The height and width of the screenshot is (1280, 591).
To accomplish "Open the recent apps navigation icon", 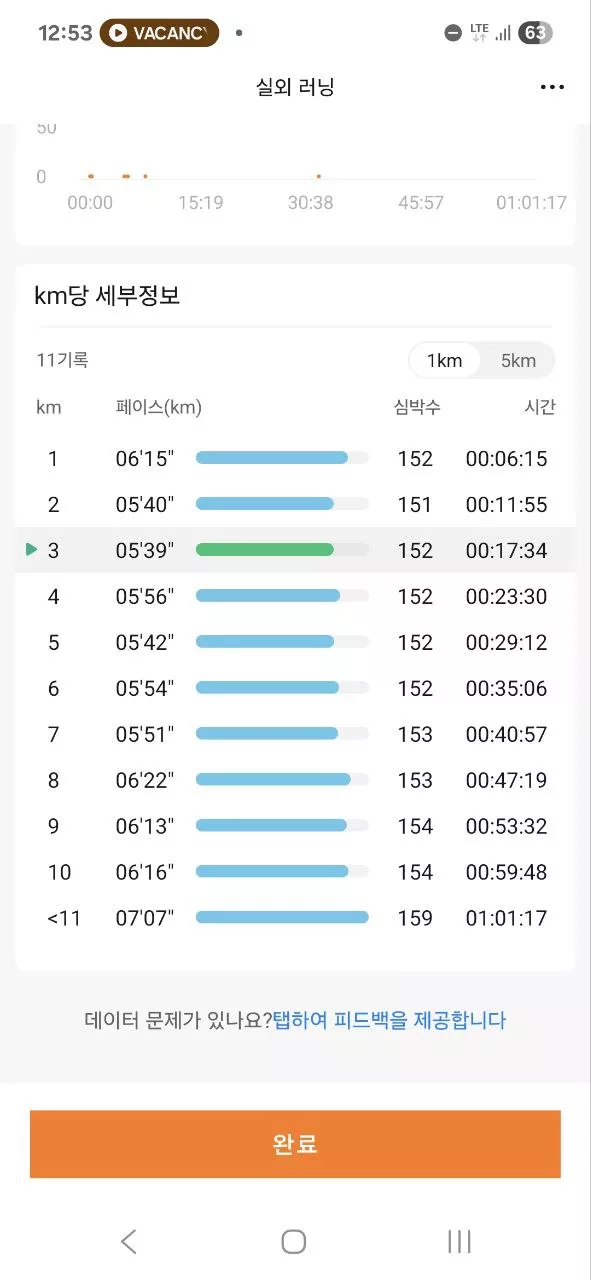I will tap(459, 1241).
